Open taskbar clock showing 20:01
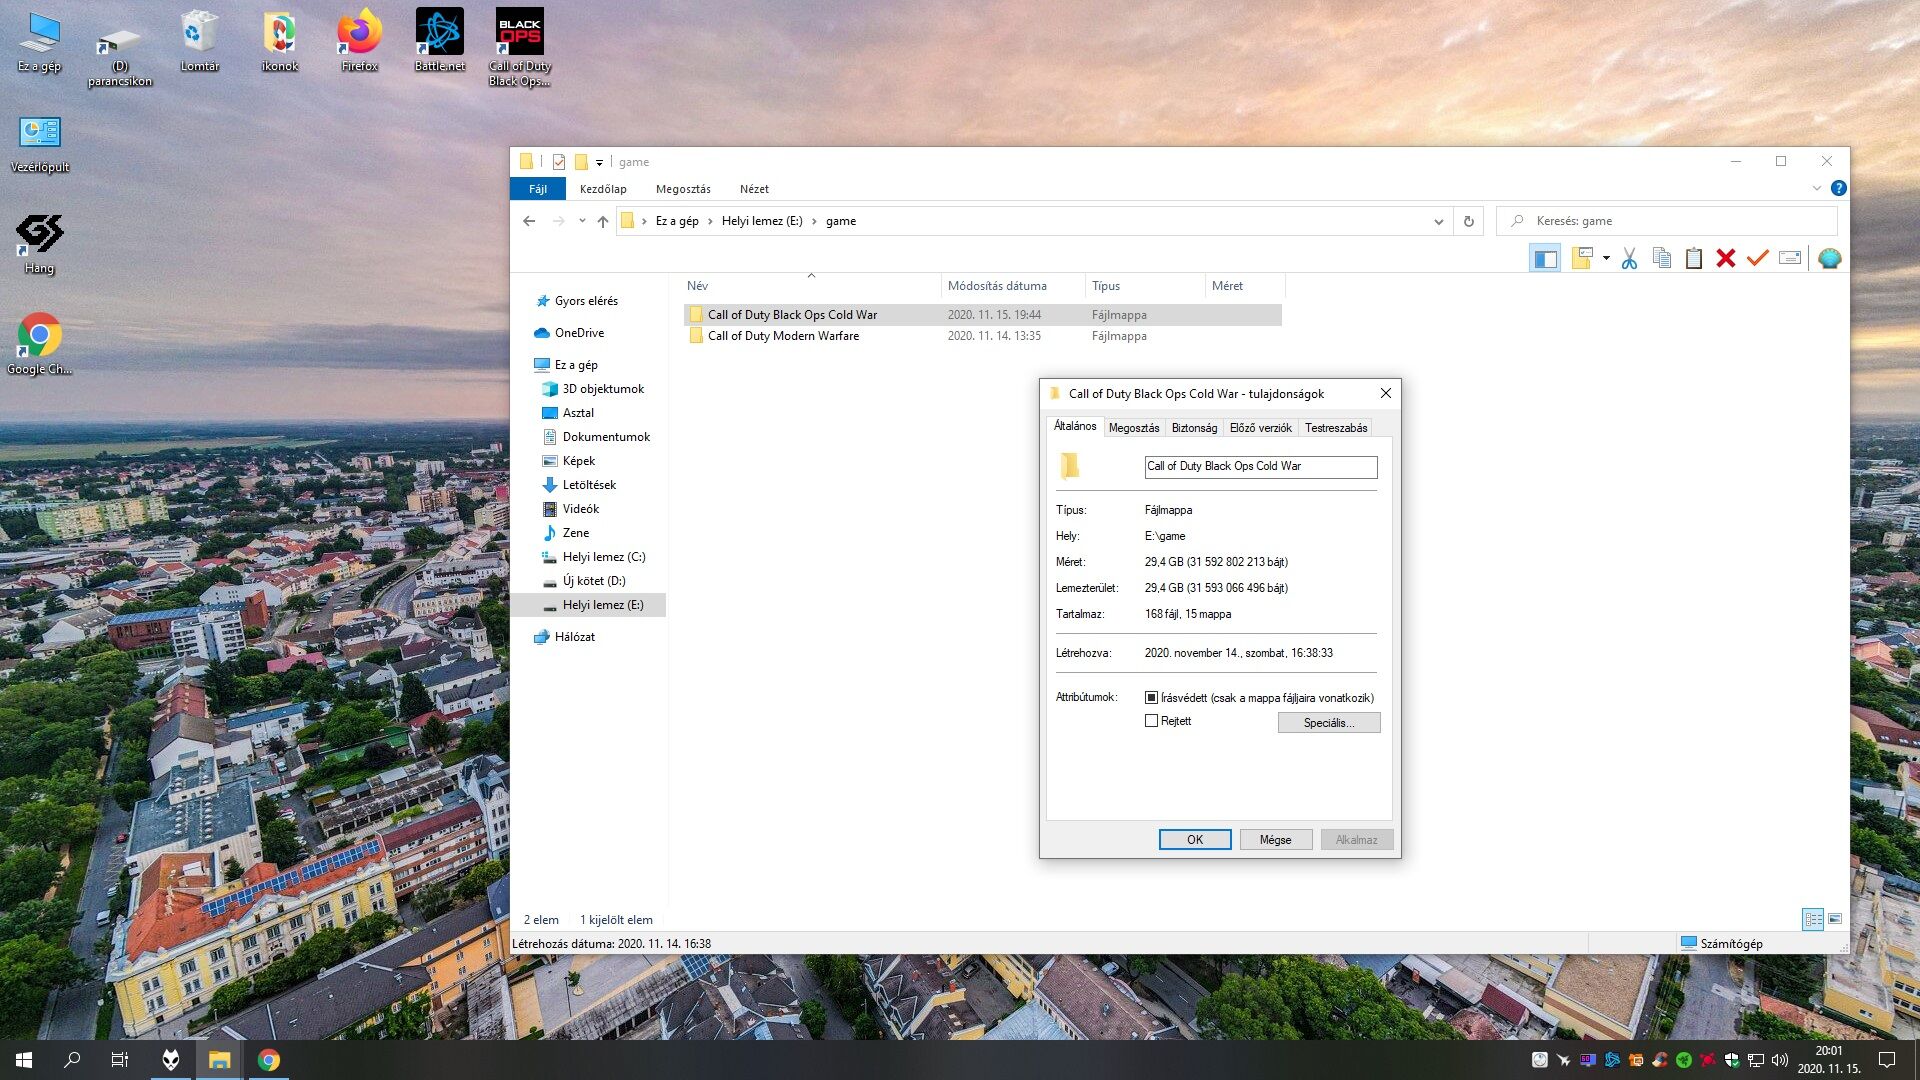 [1829, 1060]
